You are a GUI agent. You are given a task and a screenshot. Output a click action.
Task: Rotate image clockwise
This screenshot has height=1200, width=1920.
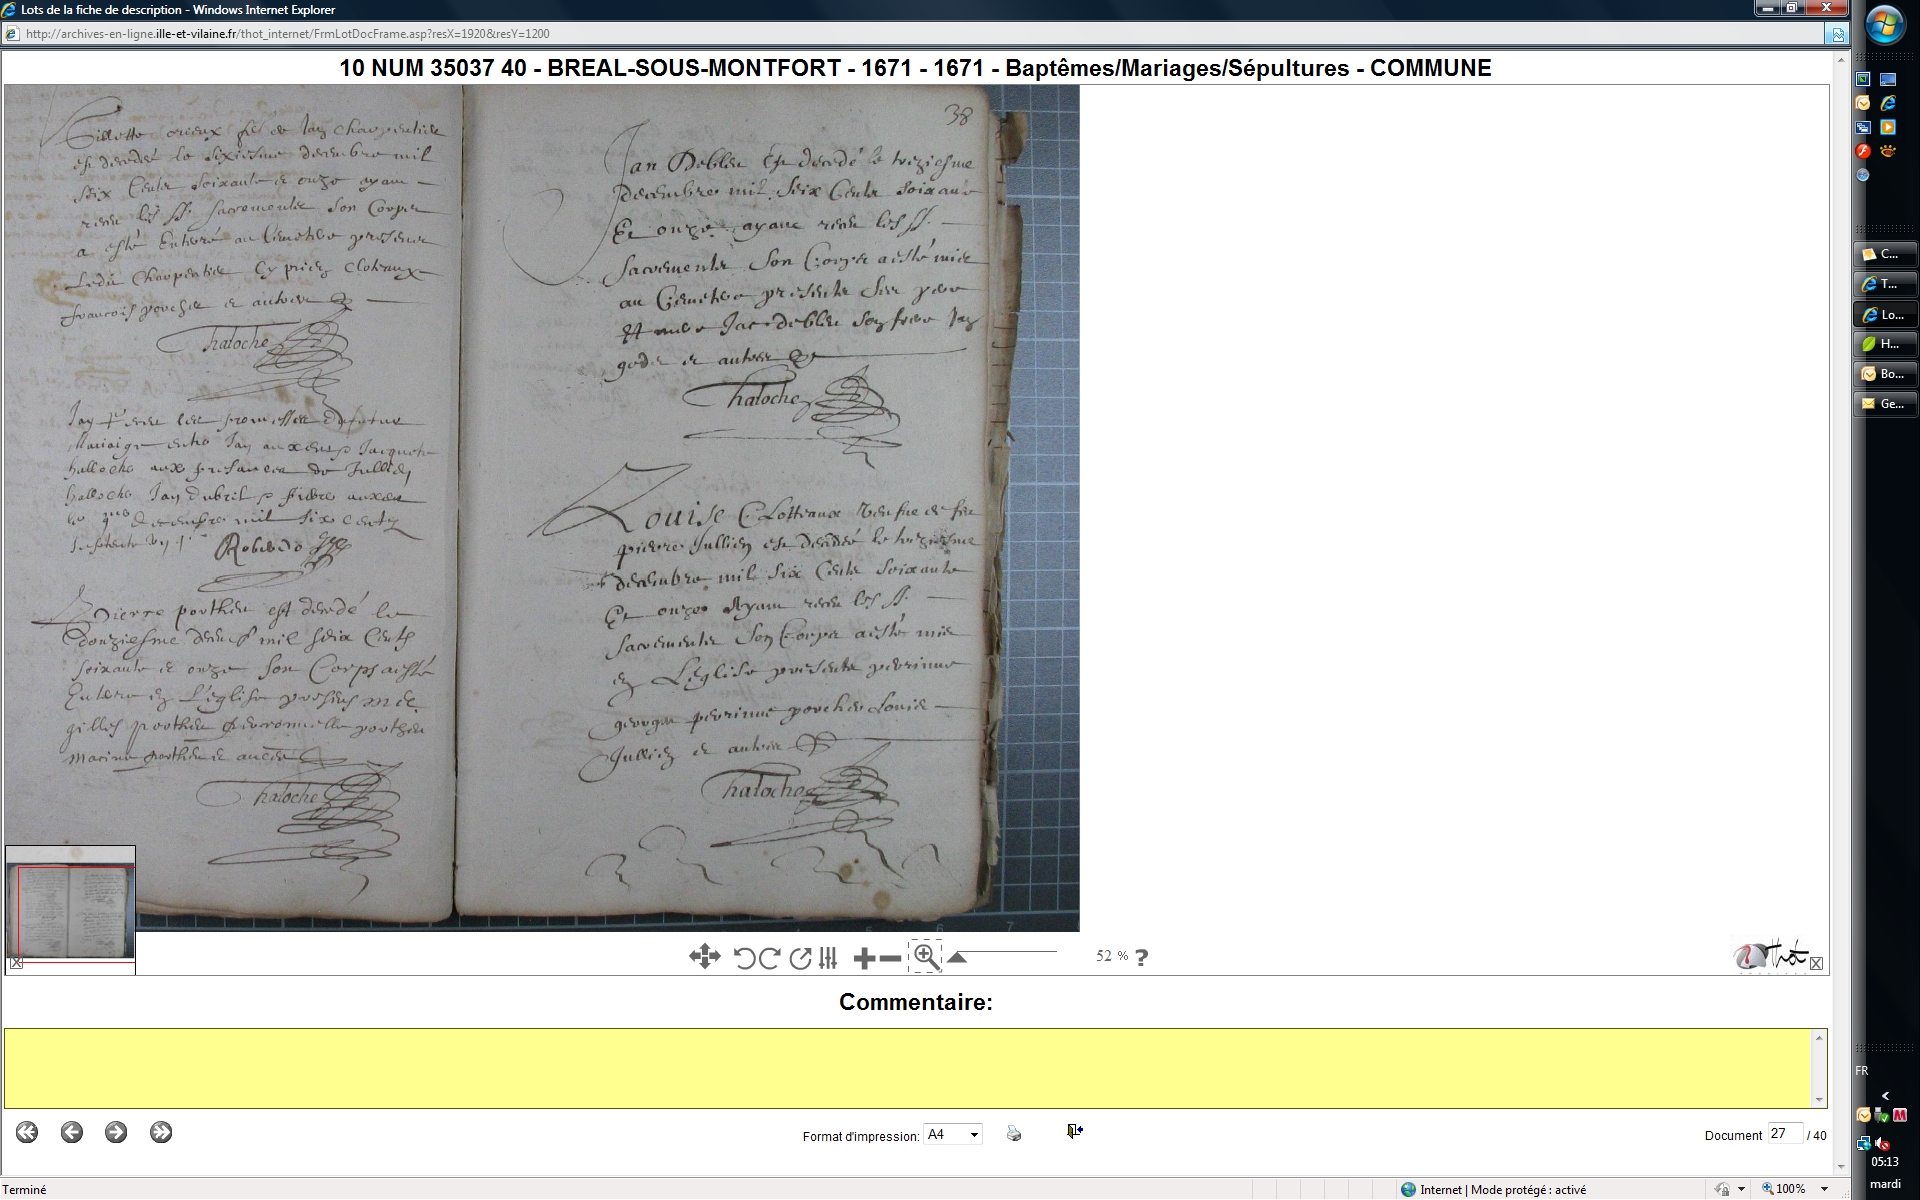(x=769, y=958)
